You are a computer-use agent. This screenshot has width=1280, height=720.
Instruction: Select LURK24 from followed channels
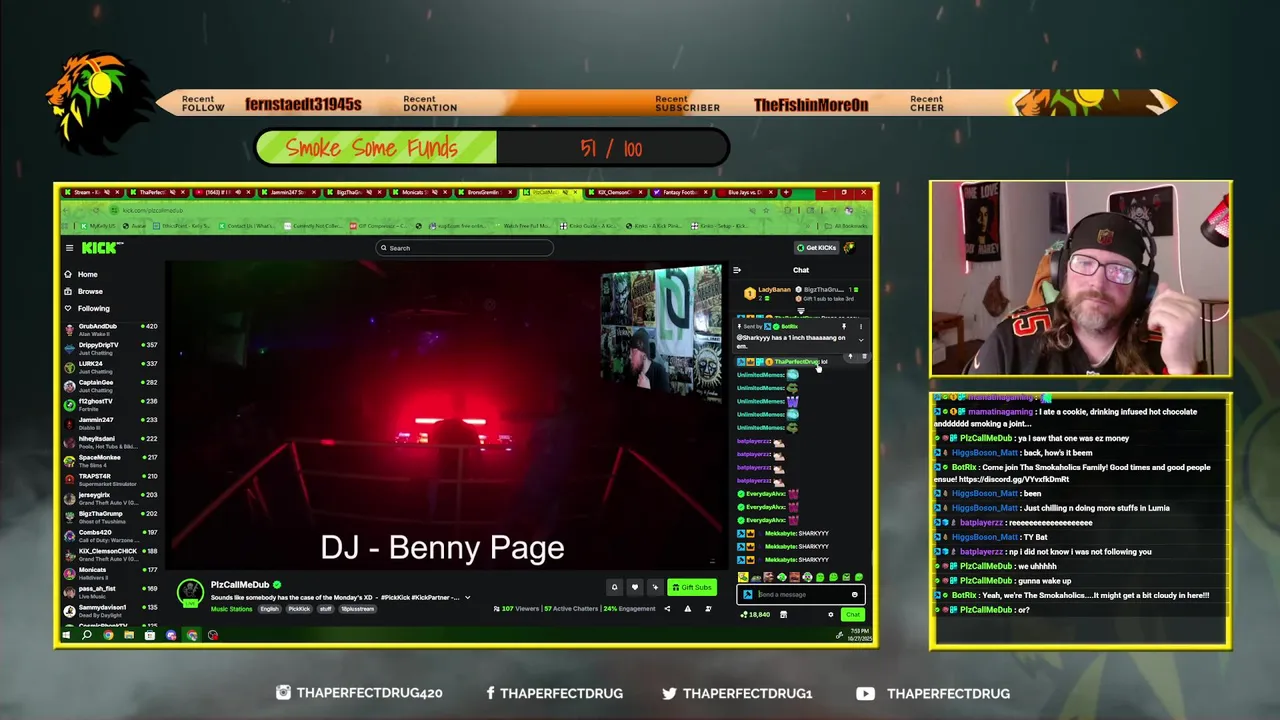[110, 367]
